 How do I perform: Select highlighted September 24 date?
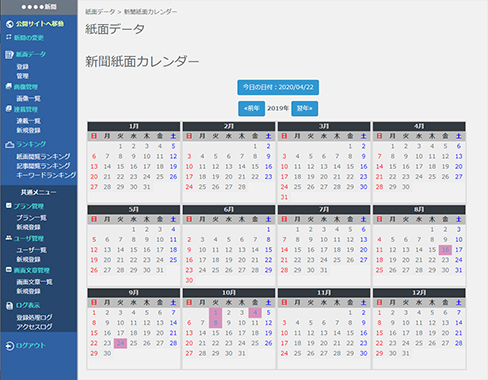(120, 343)
